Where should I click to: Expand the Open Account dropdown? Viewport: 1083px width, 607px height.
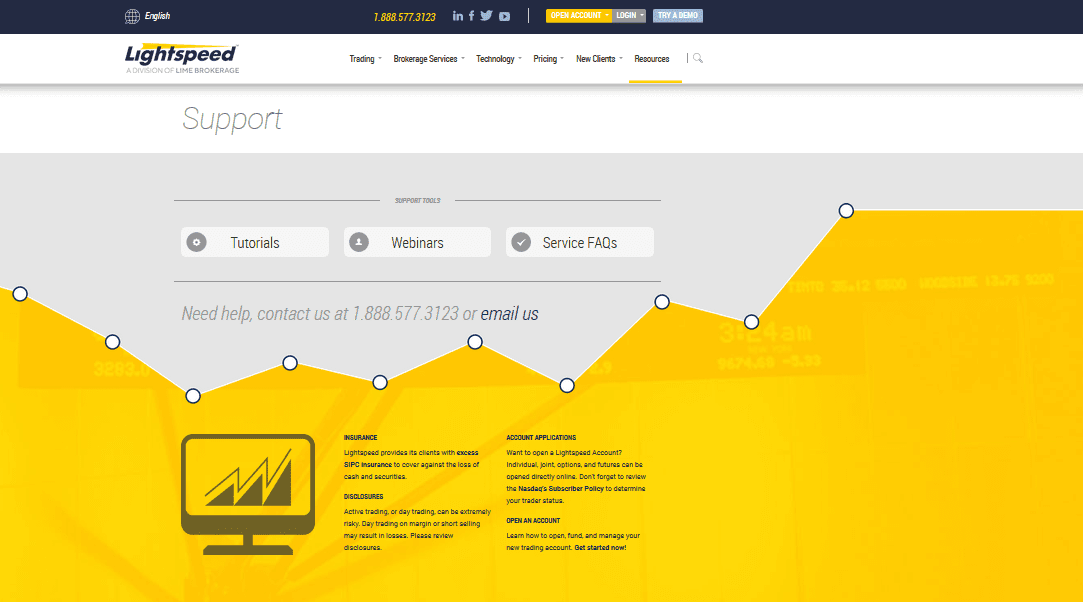[578, 16]
